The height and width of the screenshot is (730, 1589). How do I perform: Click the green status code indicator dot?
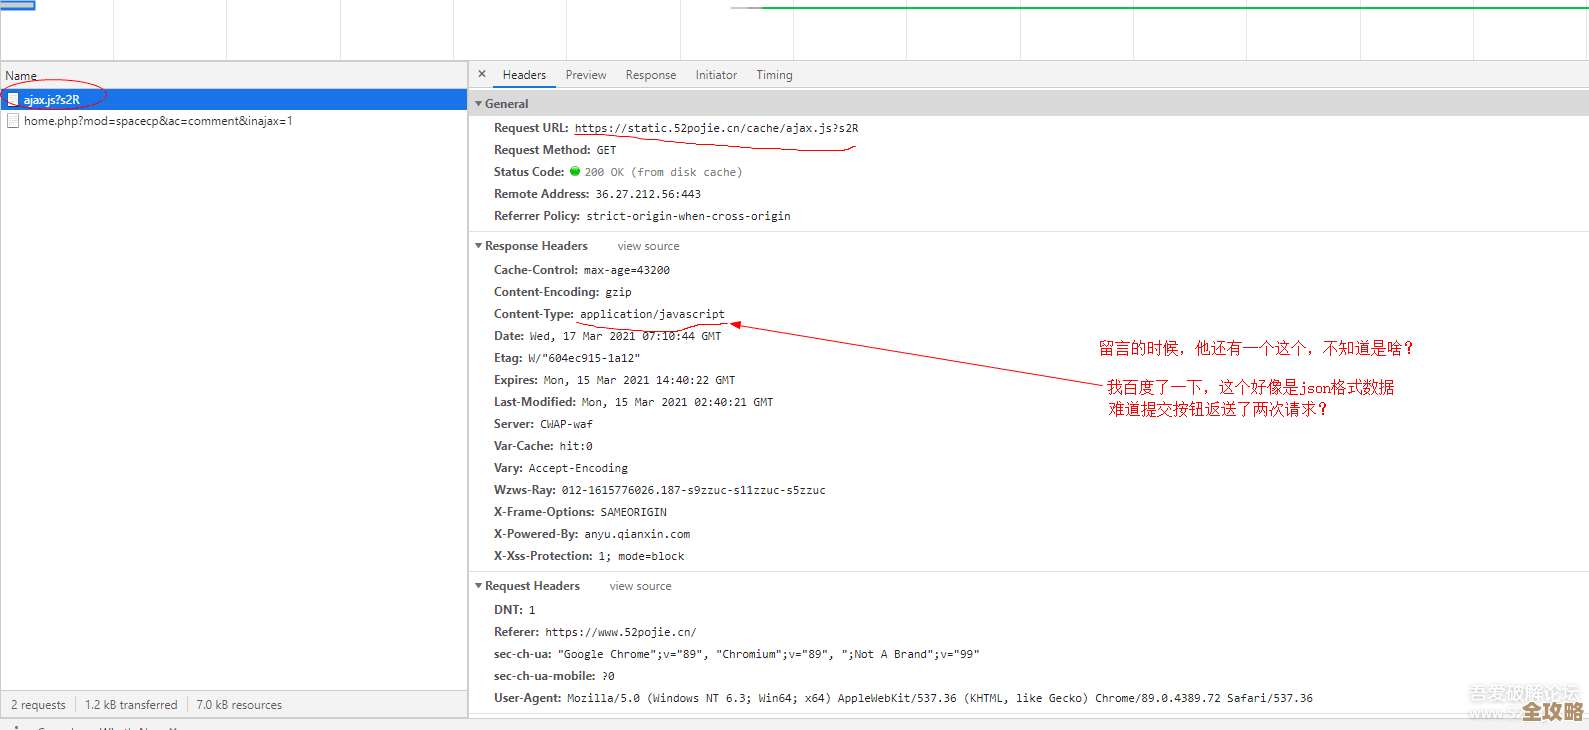tap(575, 171)
